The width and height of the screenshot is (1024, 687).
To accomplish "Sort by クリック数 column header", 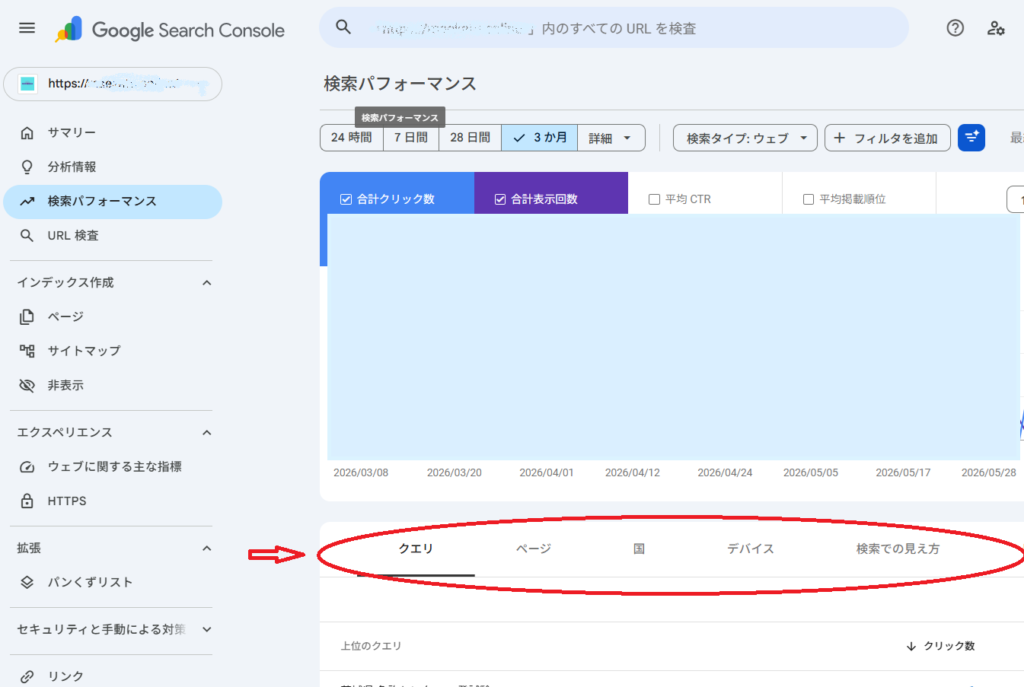I will [940, 646].
